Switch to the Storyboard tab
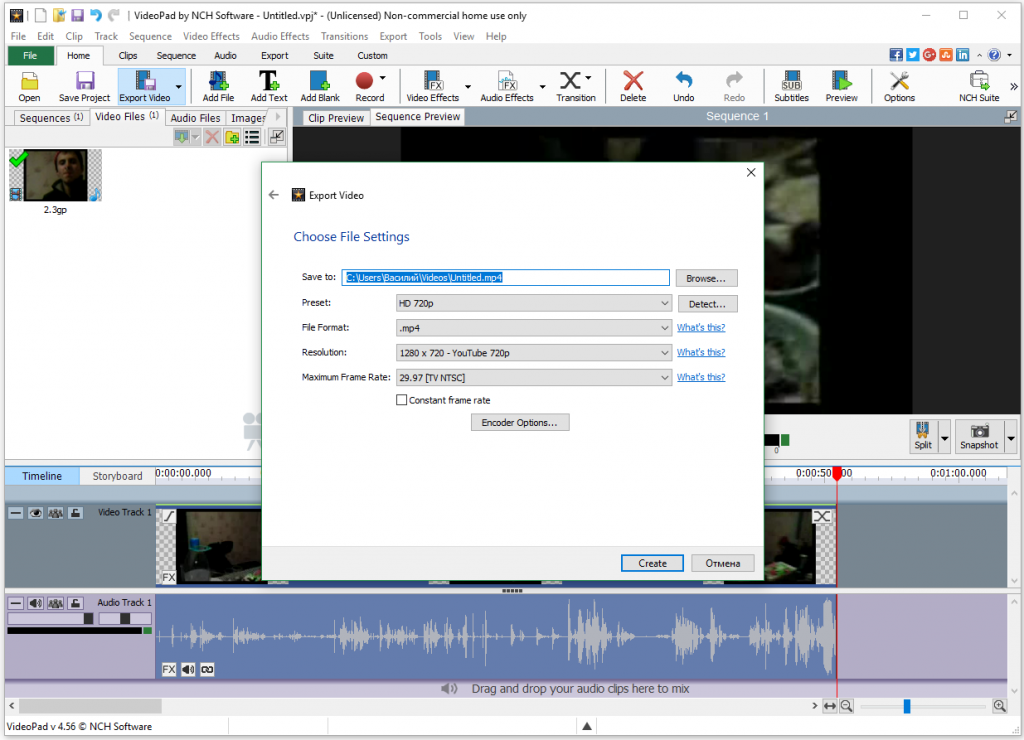This screenshot has height=740, width=1024. tap(118, 476)
